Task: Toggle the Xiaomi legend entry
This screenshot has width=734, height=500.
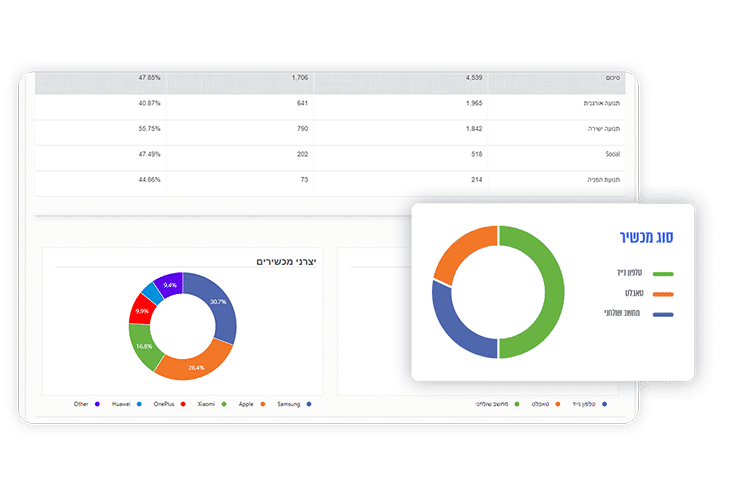Action: (212, 404)
